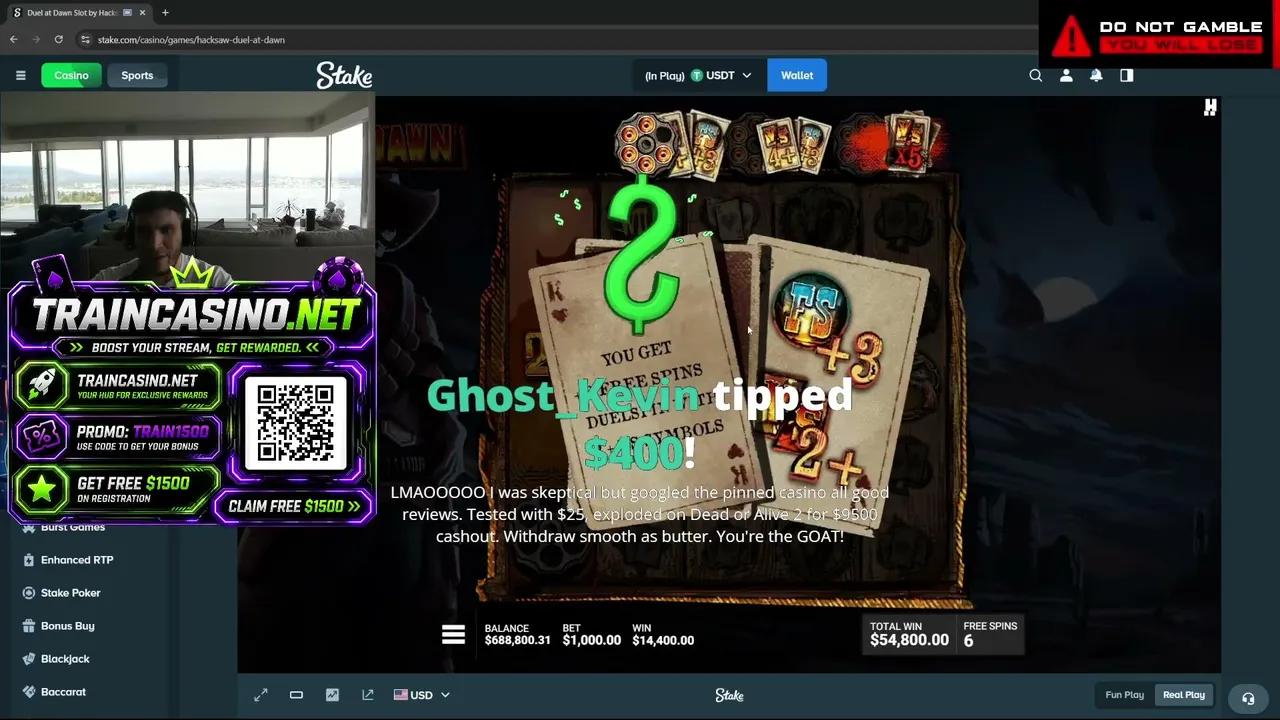
Task: Switch to the Sports tab
Action: pyautogui.click(x=137, y=75)
